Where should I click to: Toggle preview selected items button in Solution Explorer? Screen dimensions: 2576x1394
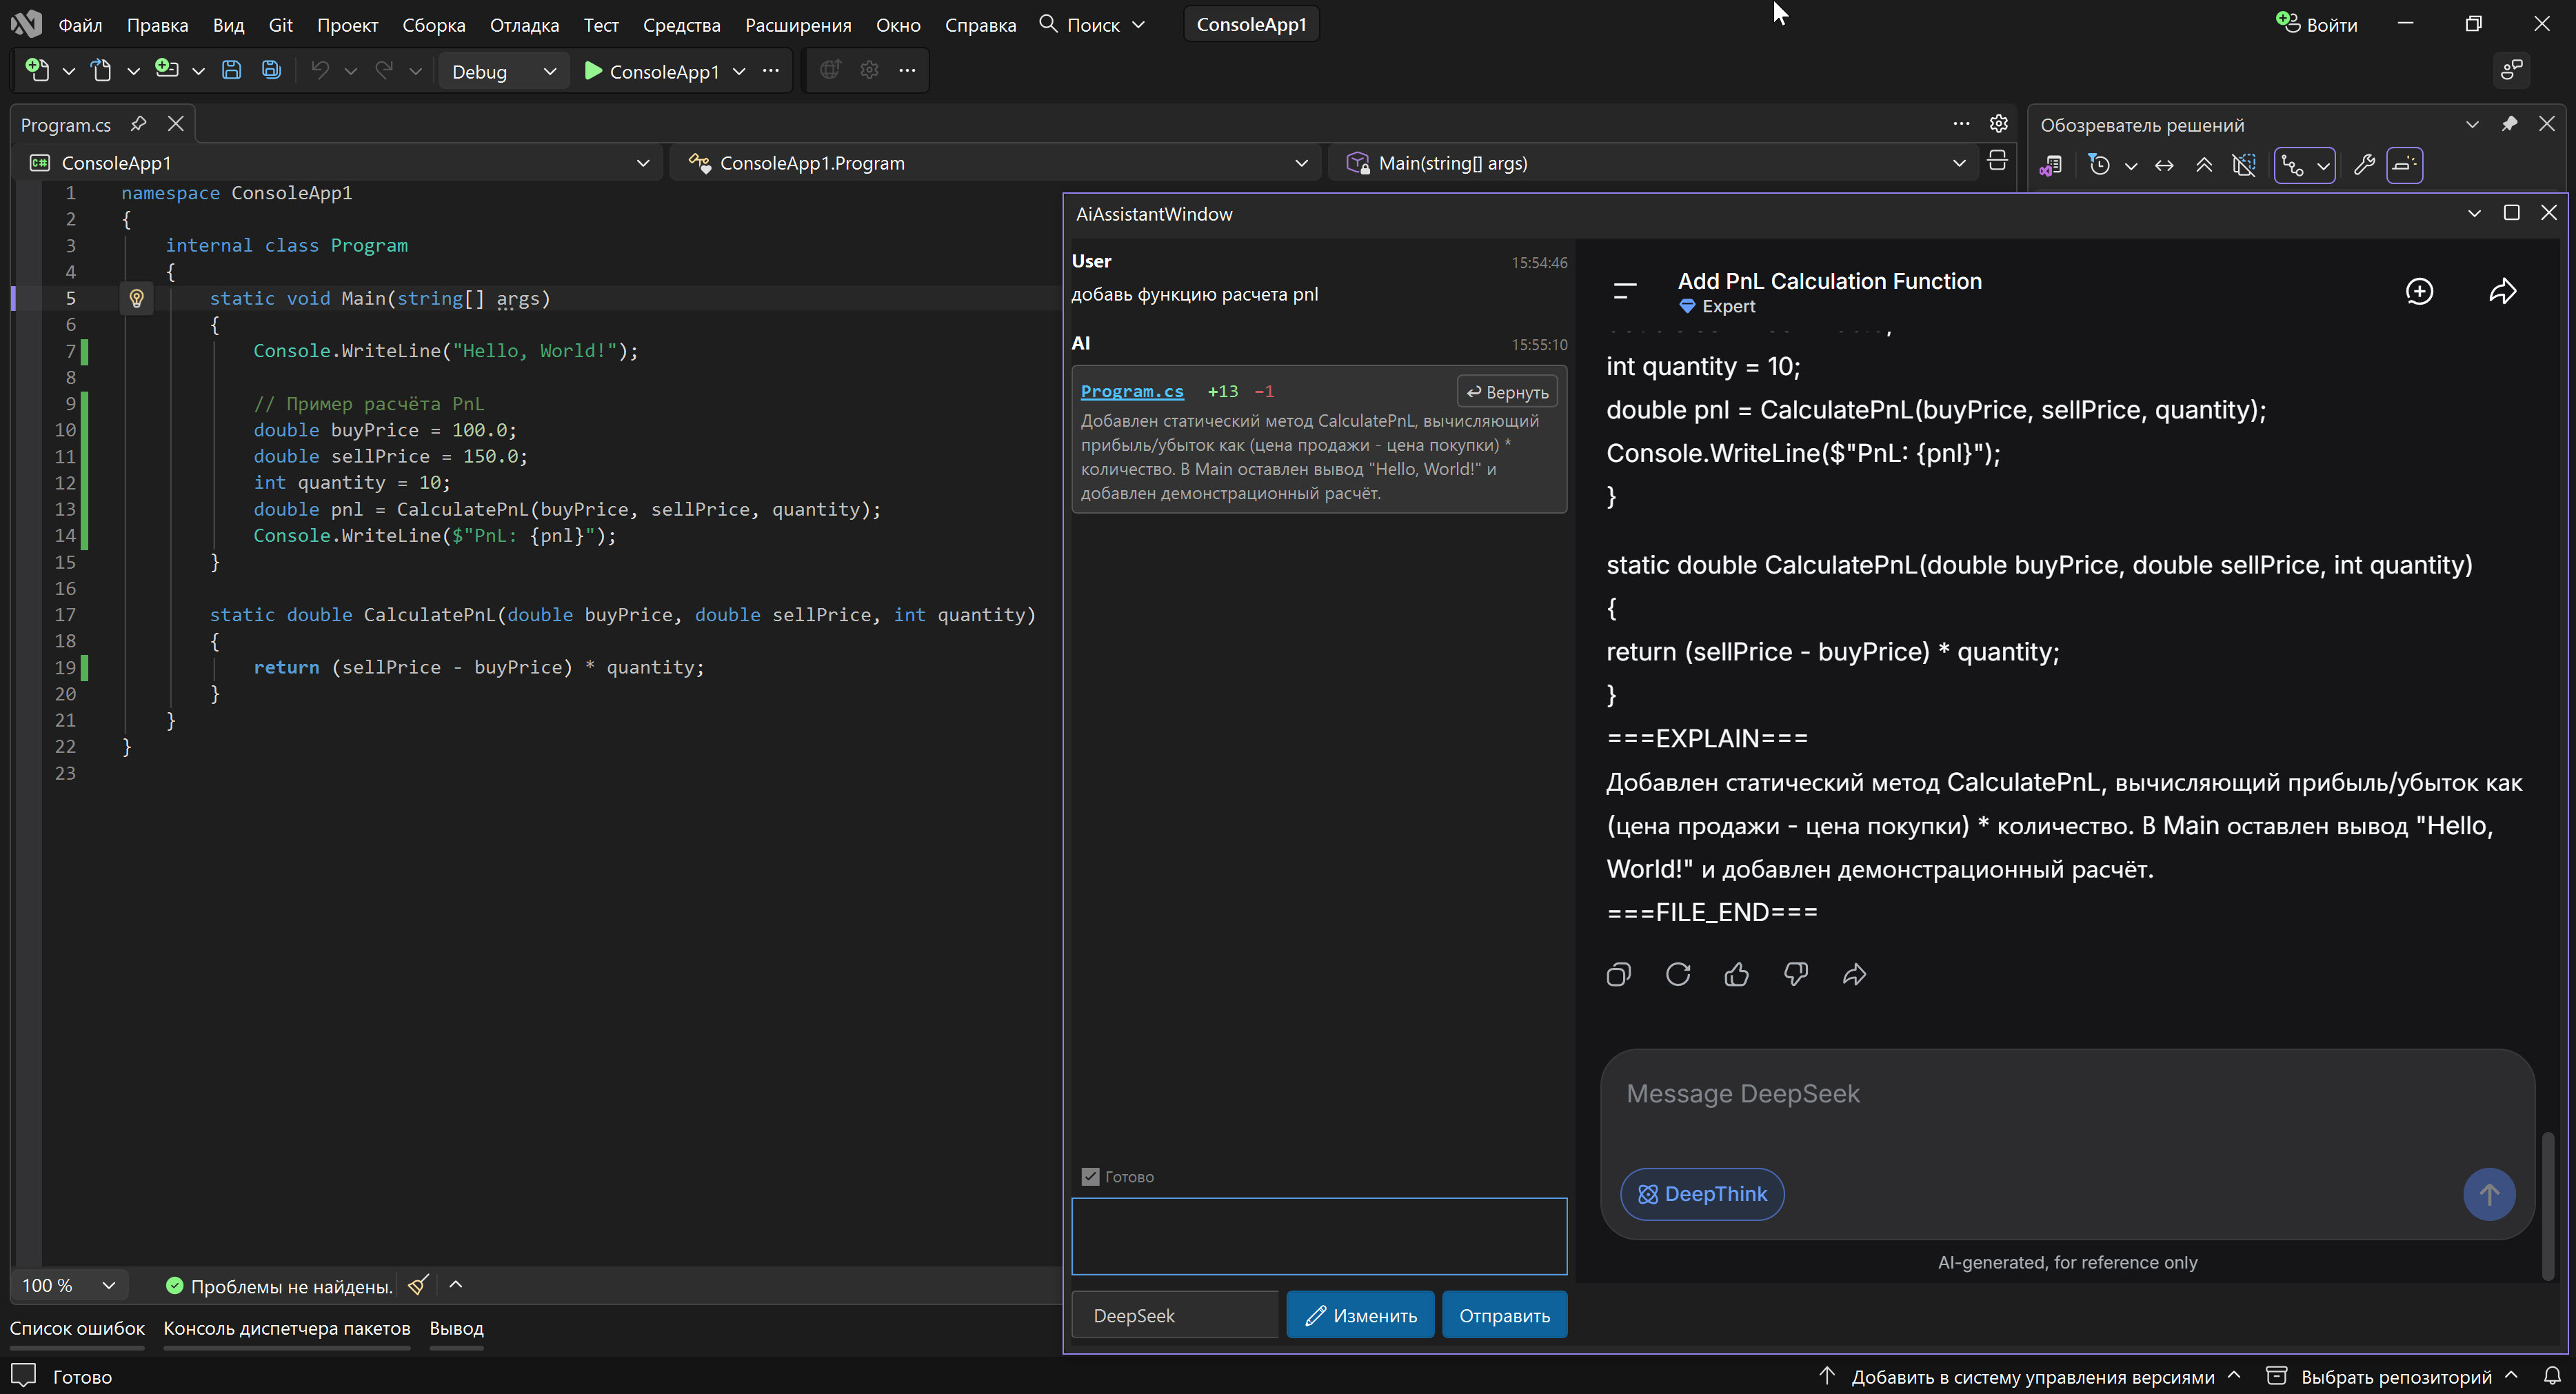2405,165
